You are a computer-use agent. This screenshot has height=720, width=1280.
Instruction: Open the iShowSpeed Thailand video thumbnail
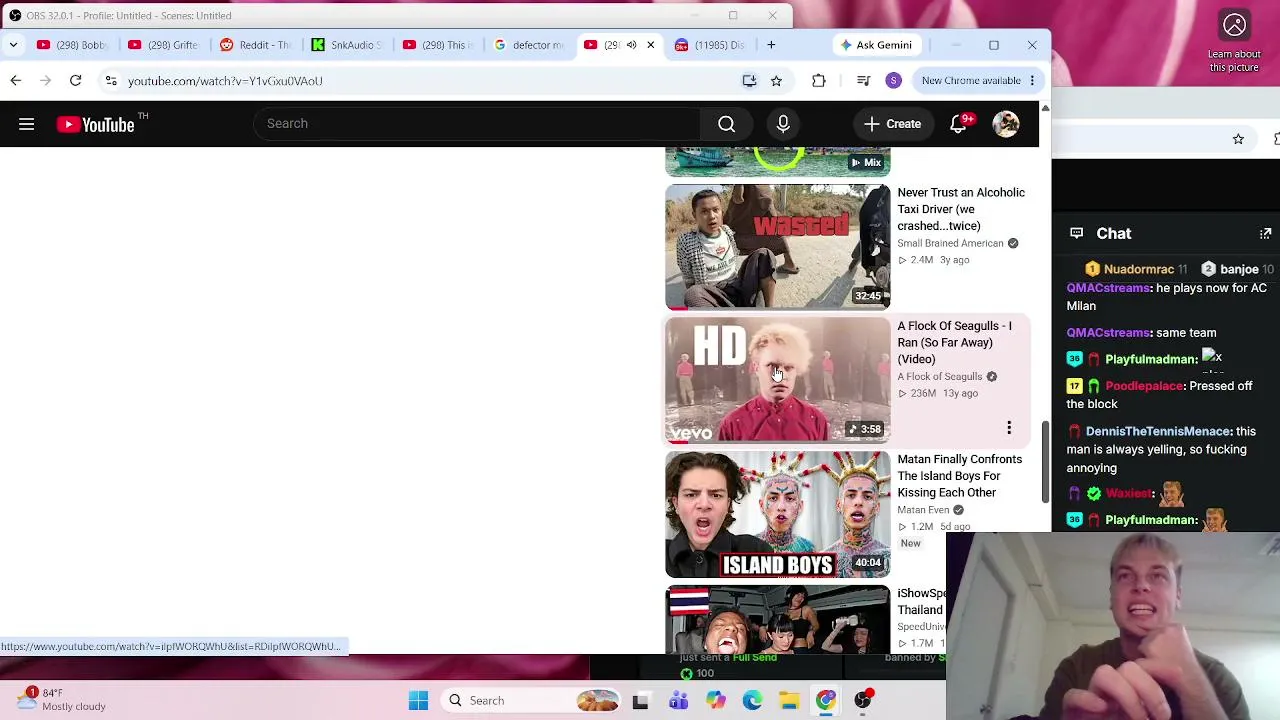coord(777,620)
